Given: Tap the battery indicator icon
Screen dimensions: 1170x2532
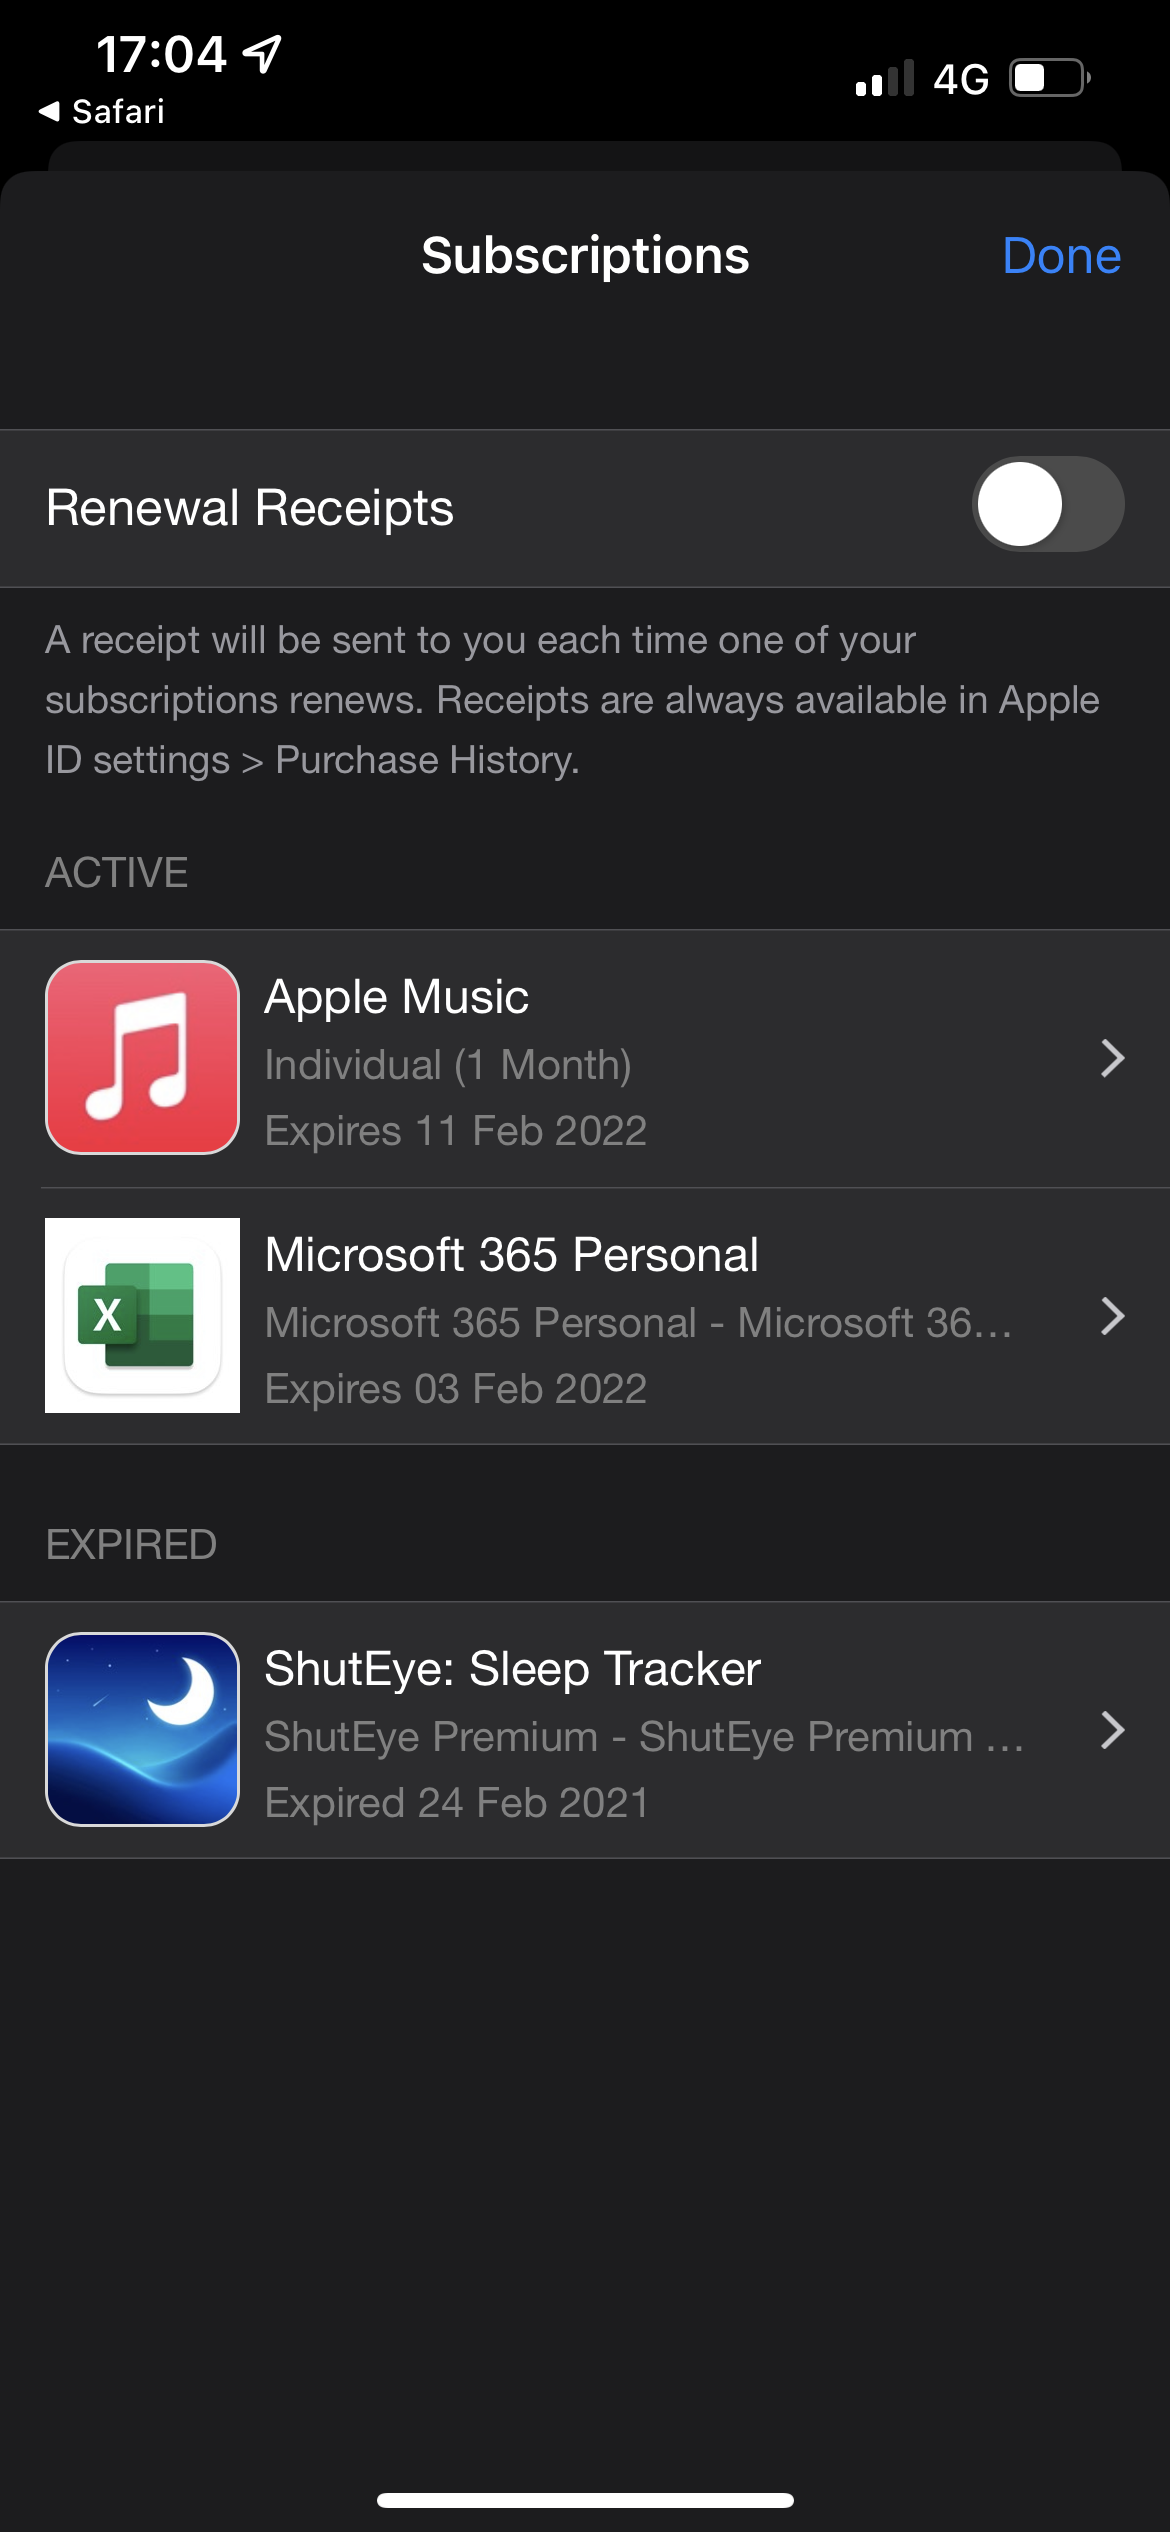Looking at the screenshot, I should (x=1050, y=78).
